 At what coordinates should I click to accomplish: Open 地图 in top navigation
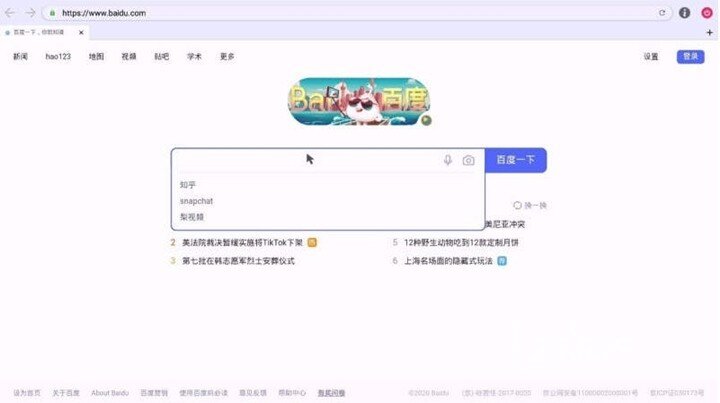point(96,56)
